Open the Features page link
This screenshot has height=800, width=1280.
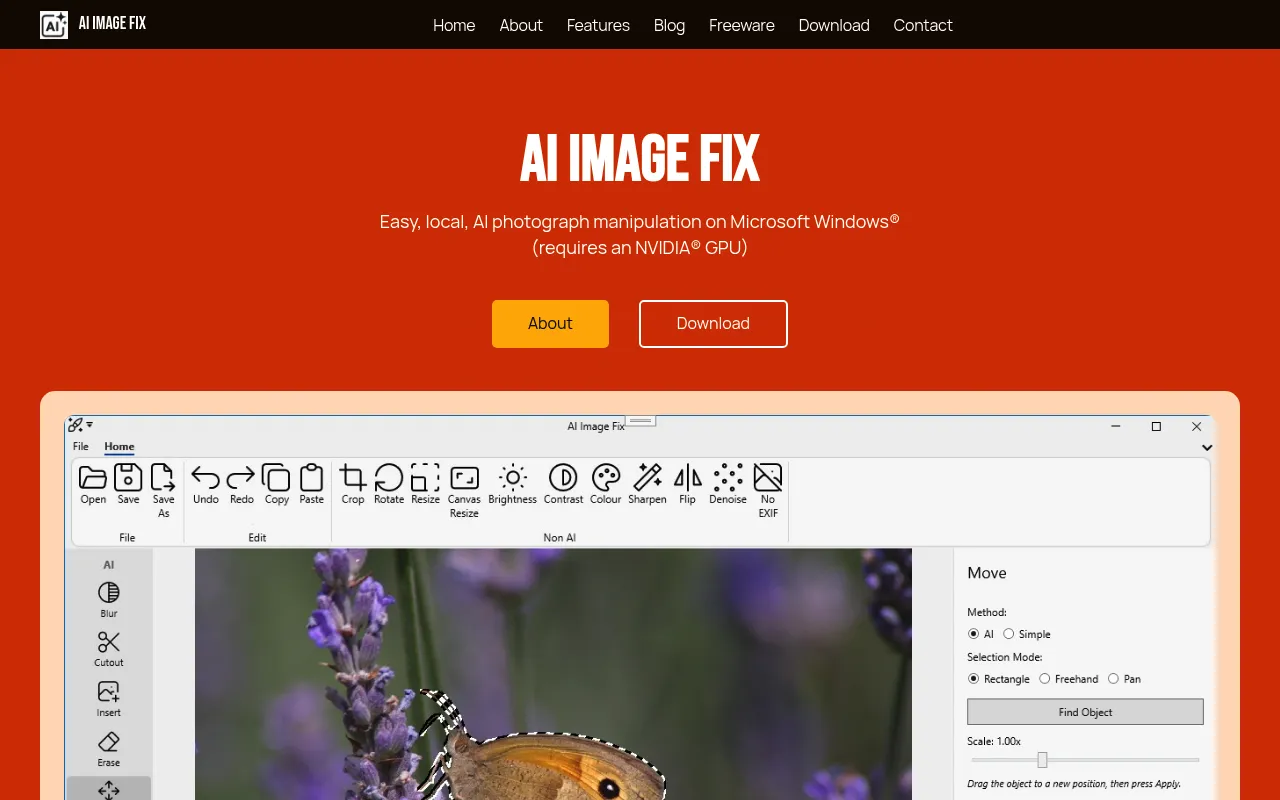tap(598, 25)
